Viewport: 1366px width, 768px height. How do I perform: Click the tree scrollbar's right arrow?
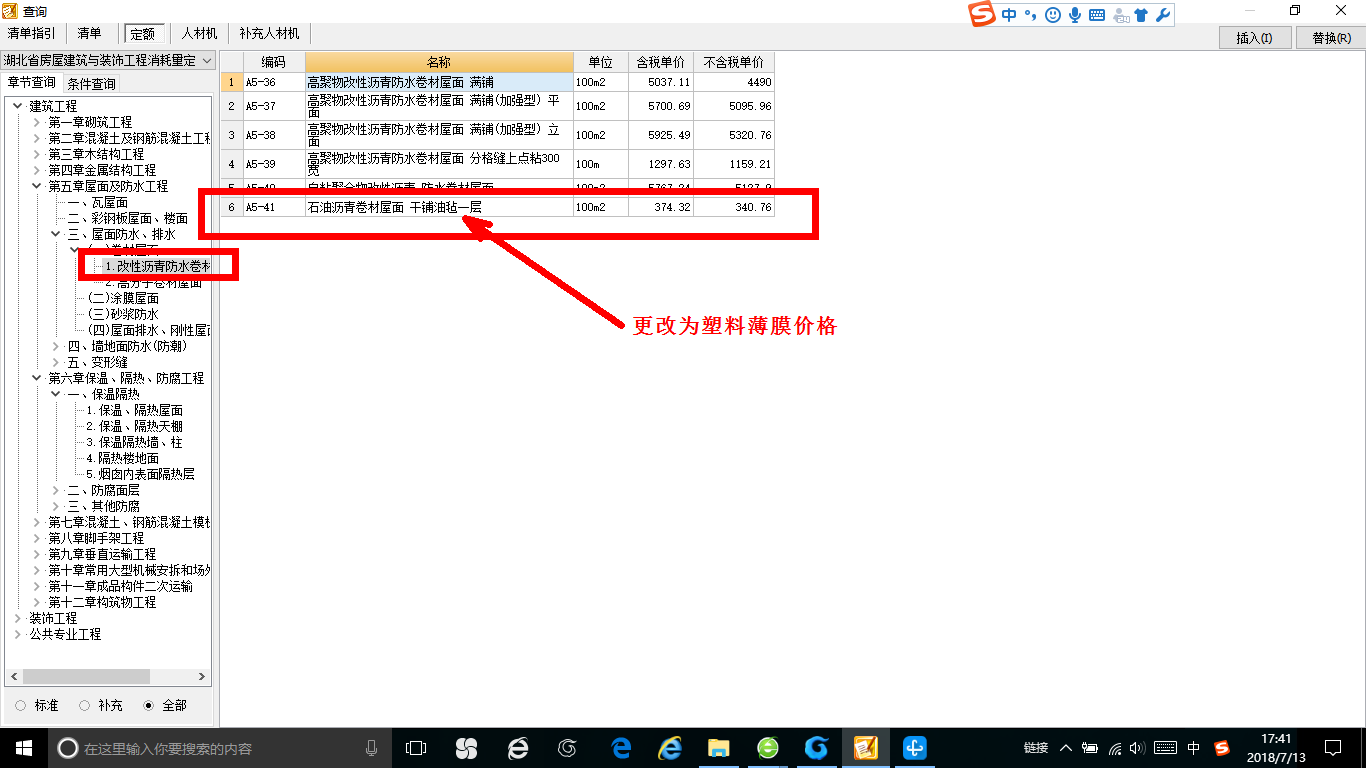pyautogui.click(x=203, y=677)
